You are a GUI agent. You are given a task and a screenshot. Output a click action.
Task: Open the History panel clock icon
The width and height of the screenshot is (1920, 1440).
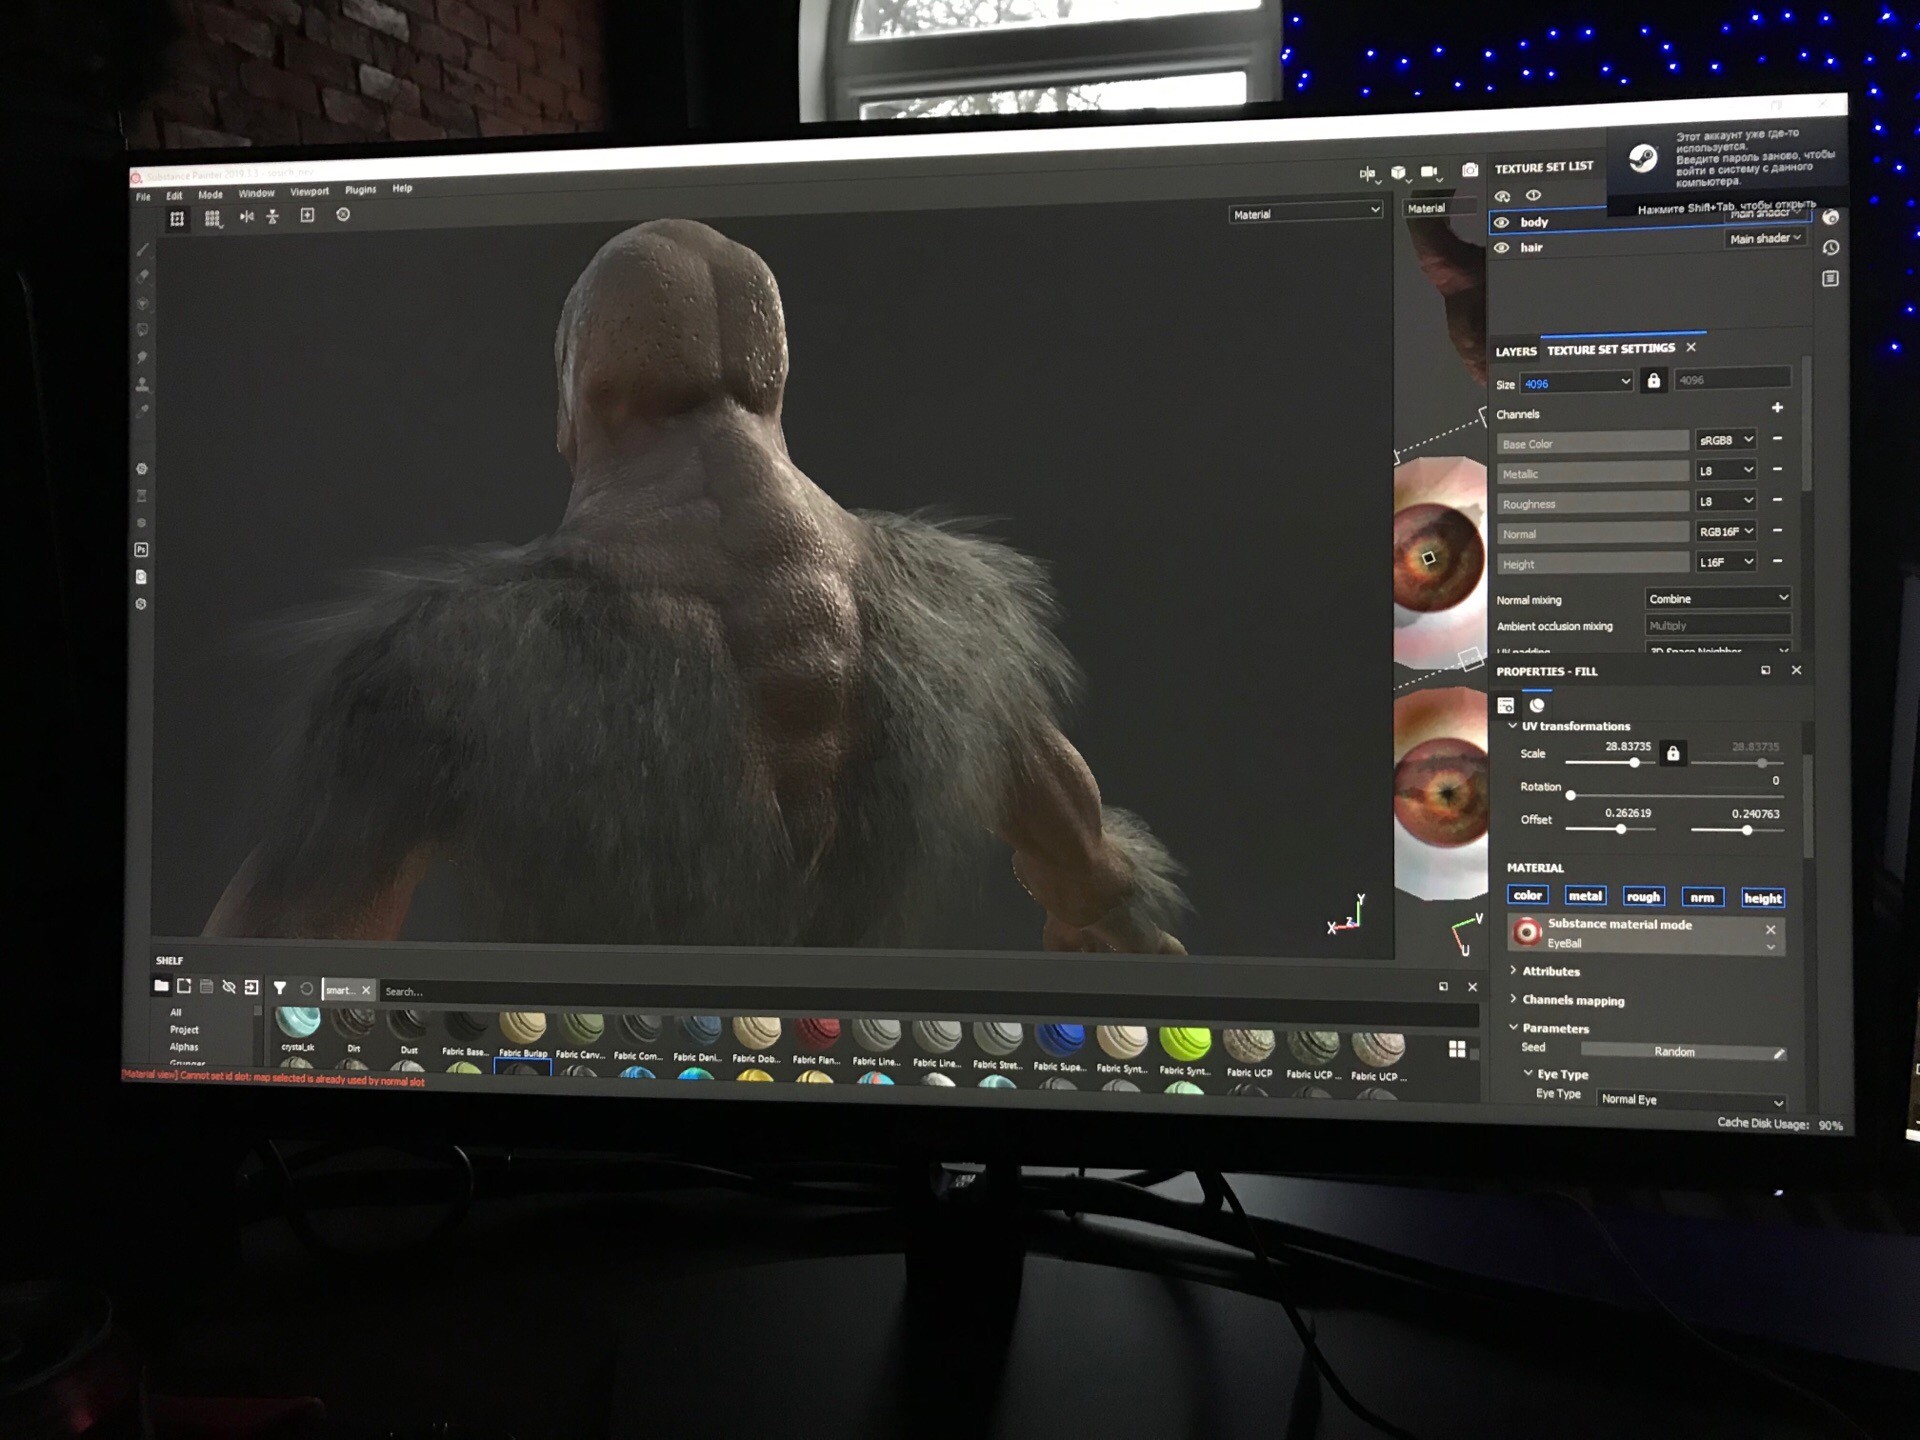tap(1830, 248)
